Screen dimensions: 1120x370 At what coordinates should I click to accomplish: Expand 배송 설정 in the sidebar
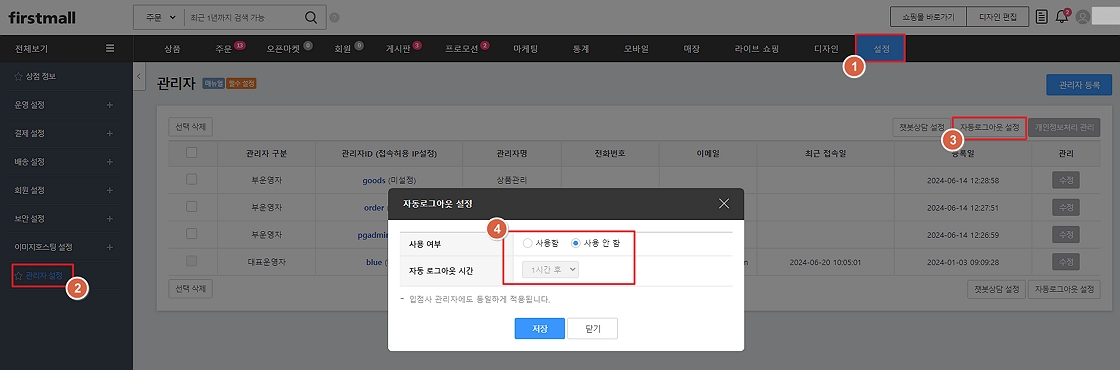[109, 162]
